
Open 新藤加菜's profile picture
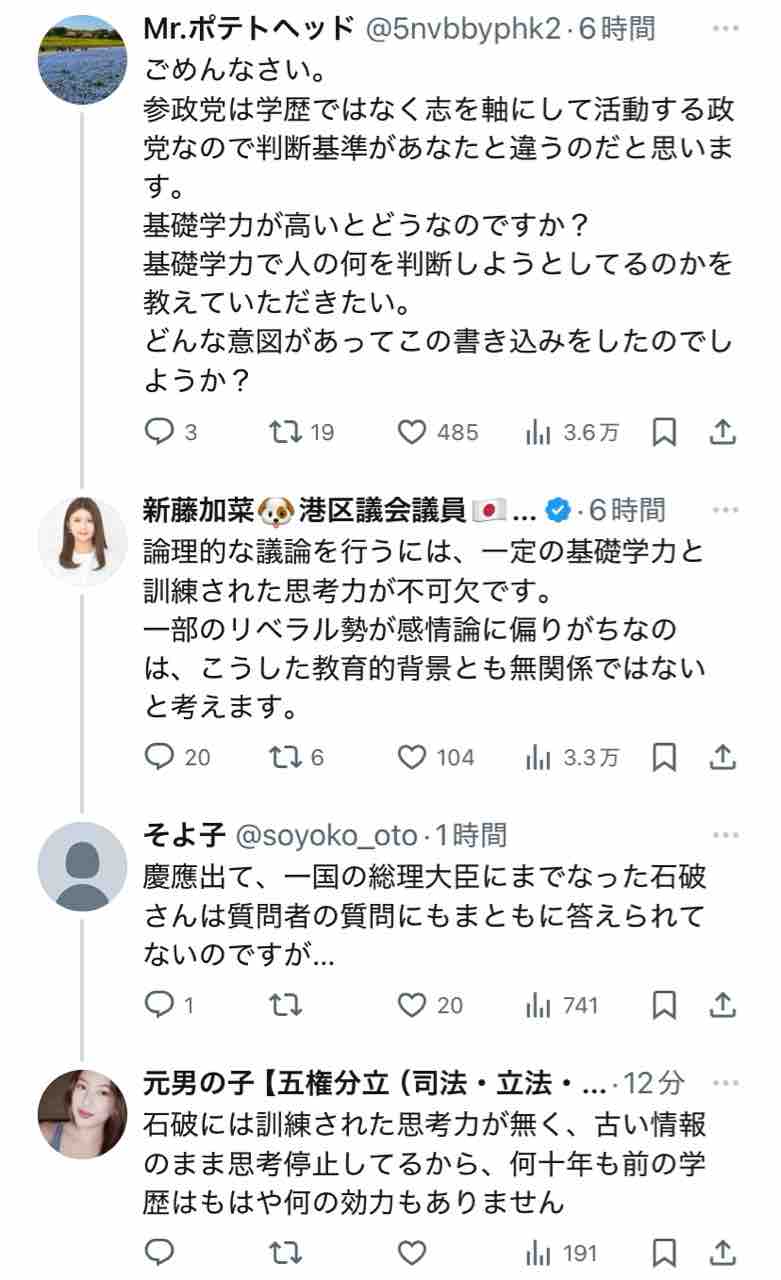[x=82, y=539]
